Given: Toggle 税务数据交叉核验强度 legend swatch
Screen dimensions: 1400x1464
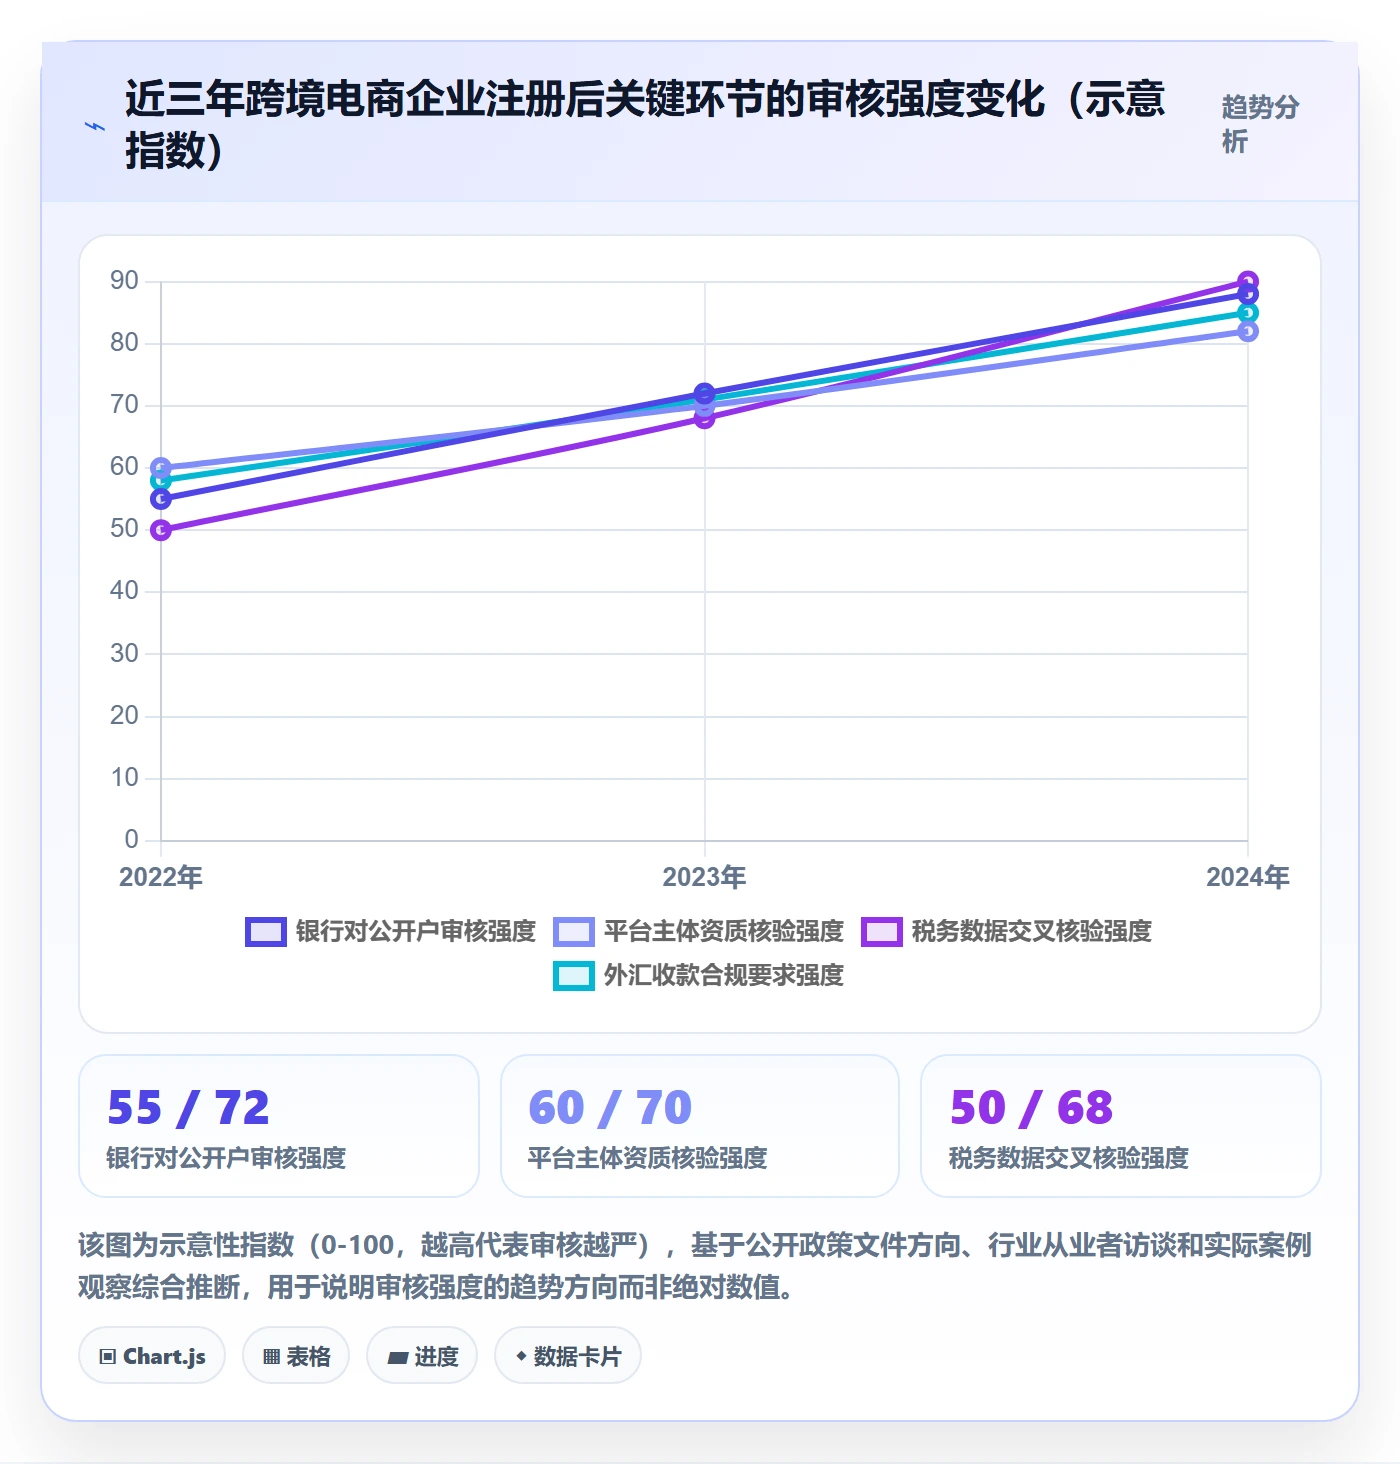Looking at the screenshot, I should (x=882, y=932).
